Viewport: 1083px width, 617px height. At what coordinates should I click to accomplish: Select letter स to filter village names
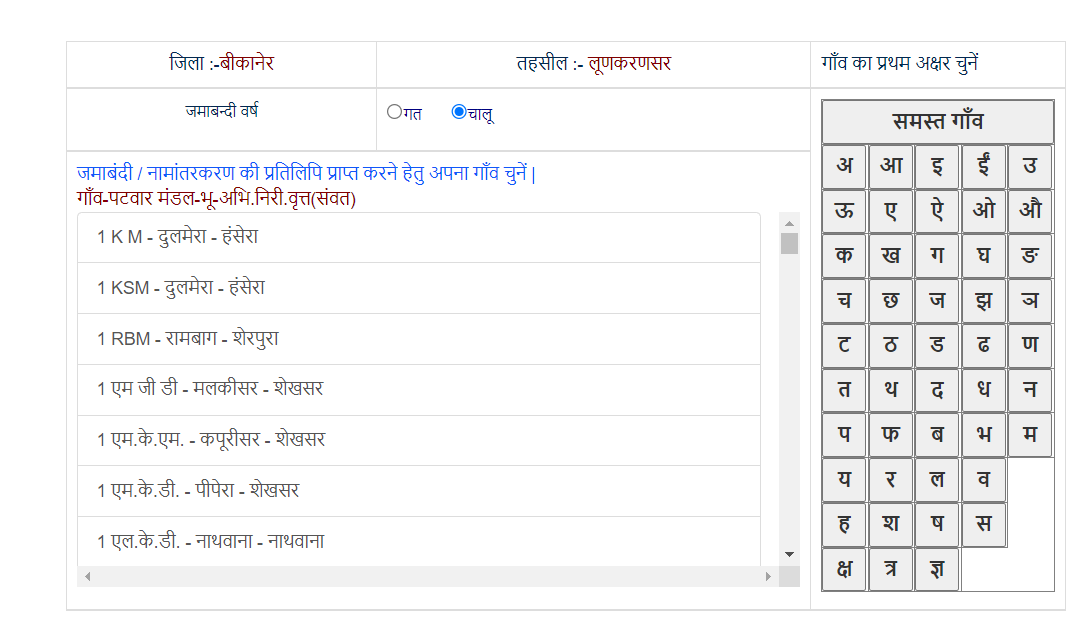984,523
